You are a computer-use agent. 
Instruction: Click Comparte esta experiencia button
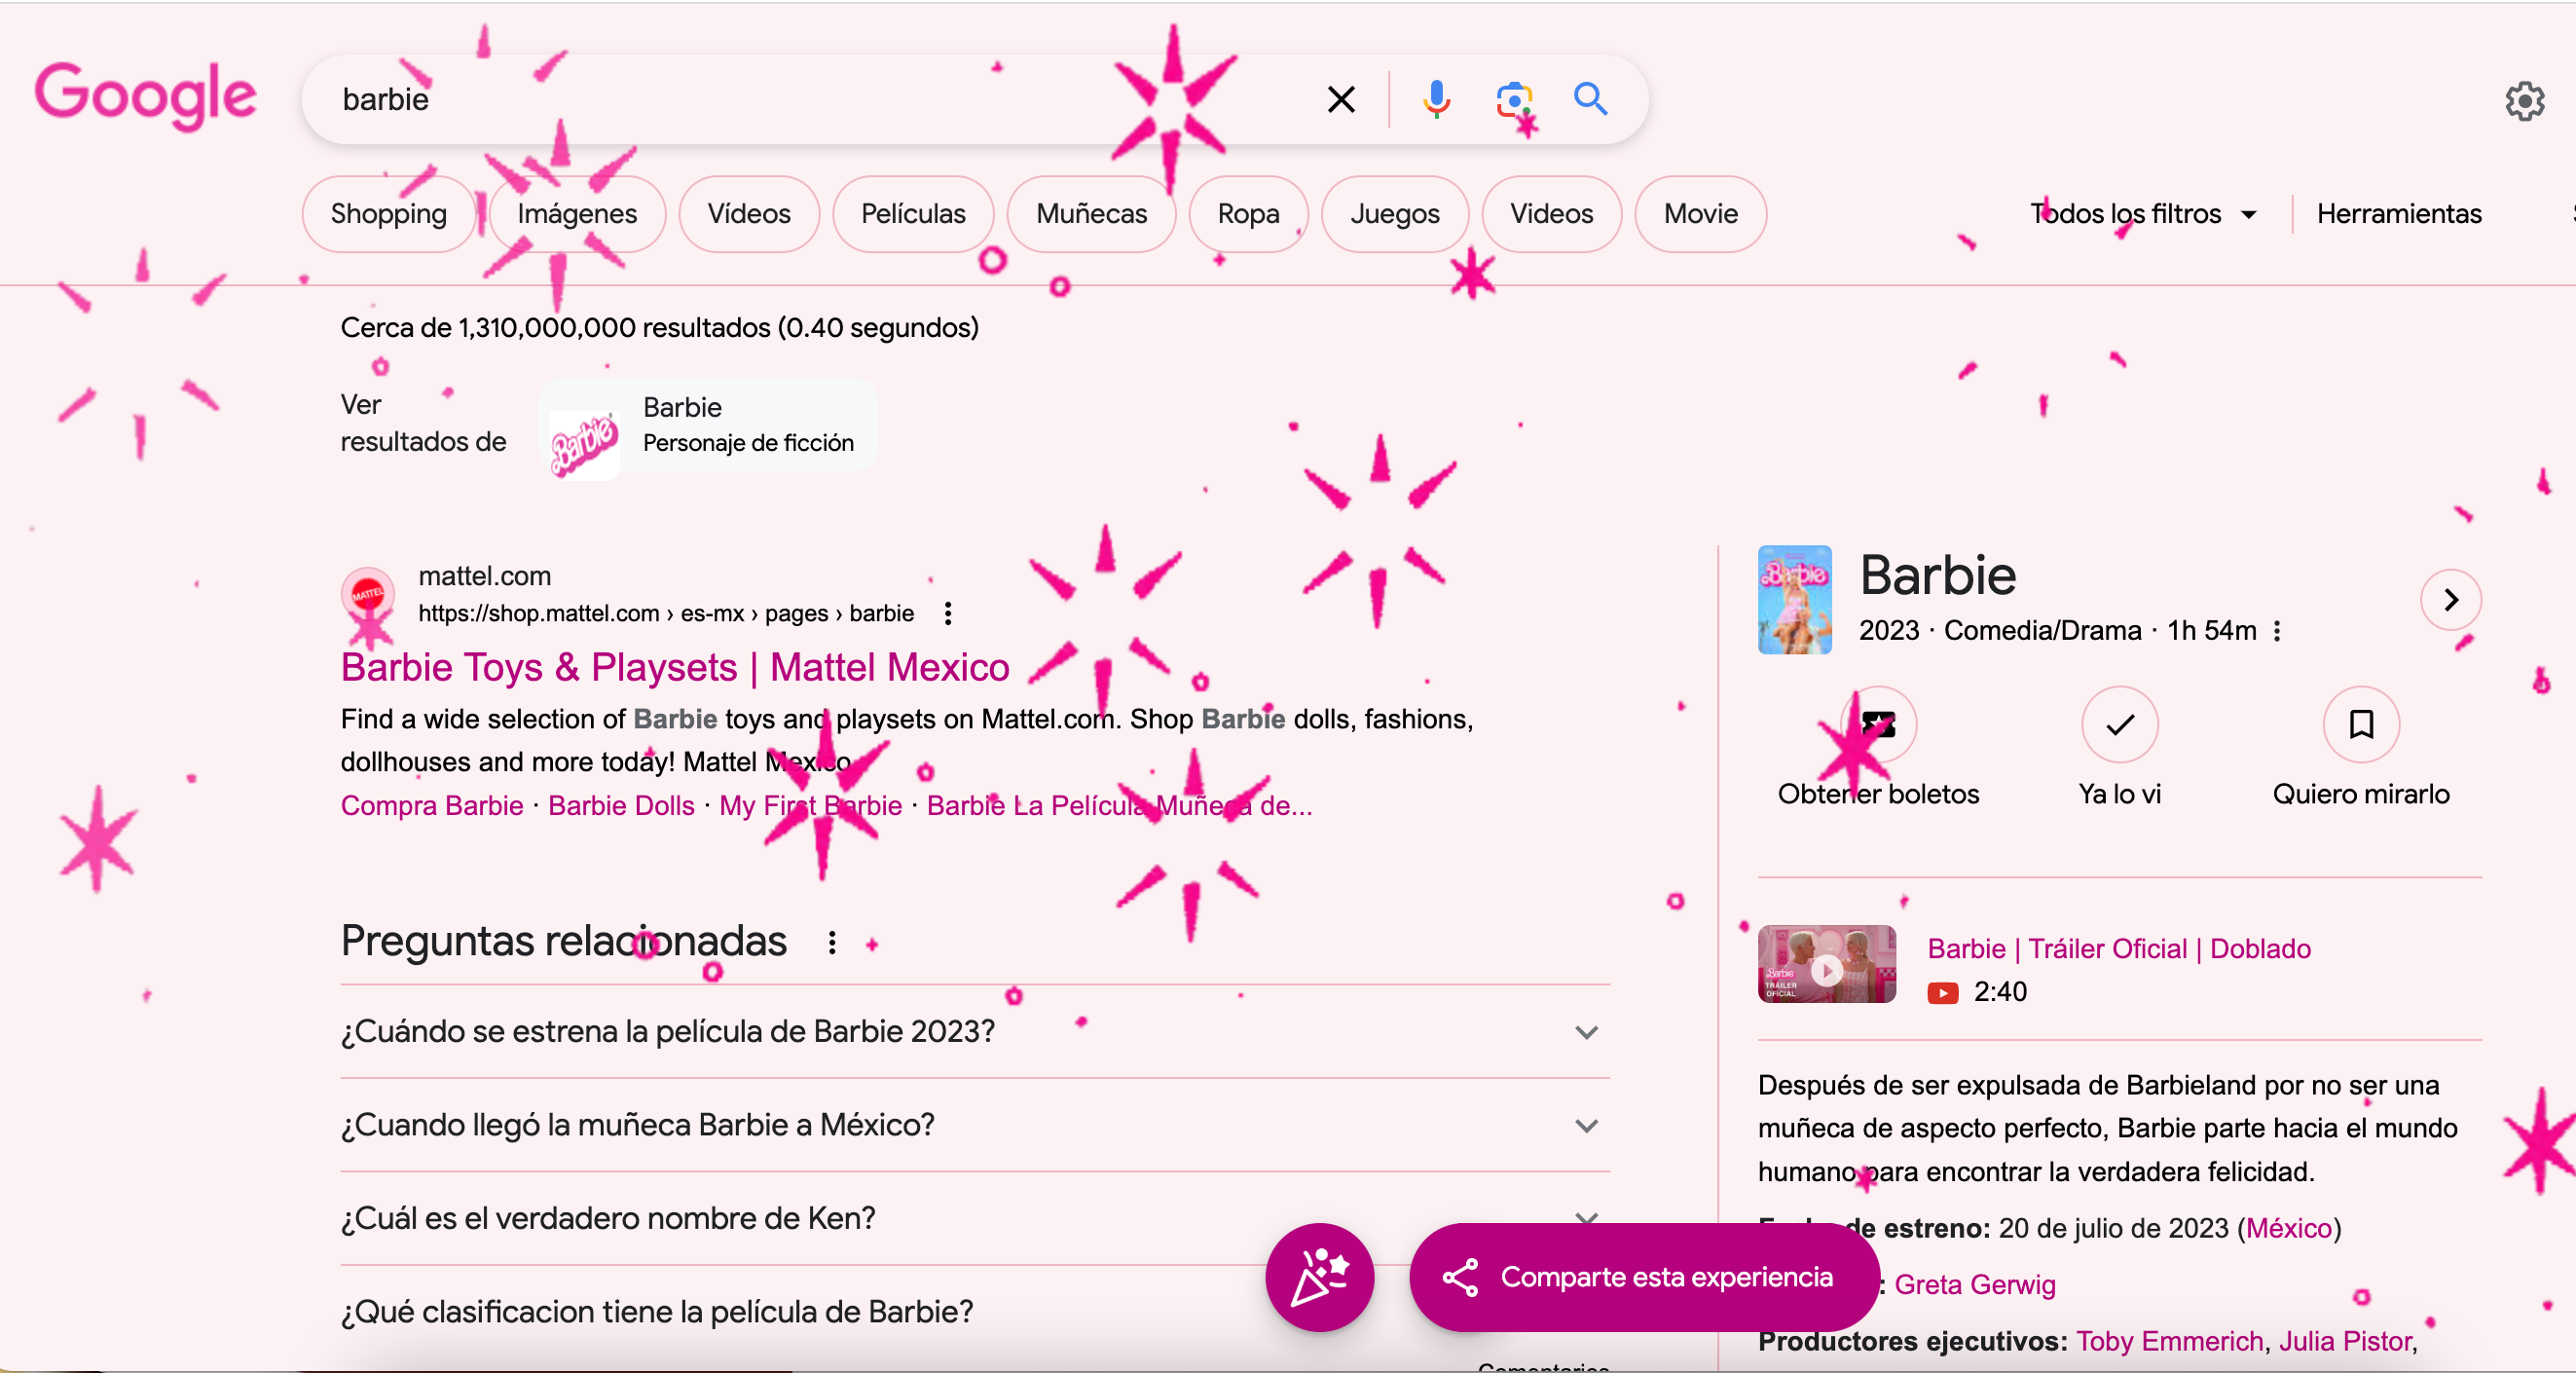(x=1644, y=1277)
